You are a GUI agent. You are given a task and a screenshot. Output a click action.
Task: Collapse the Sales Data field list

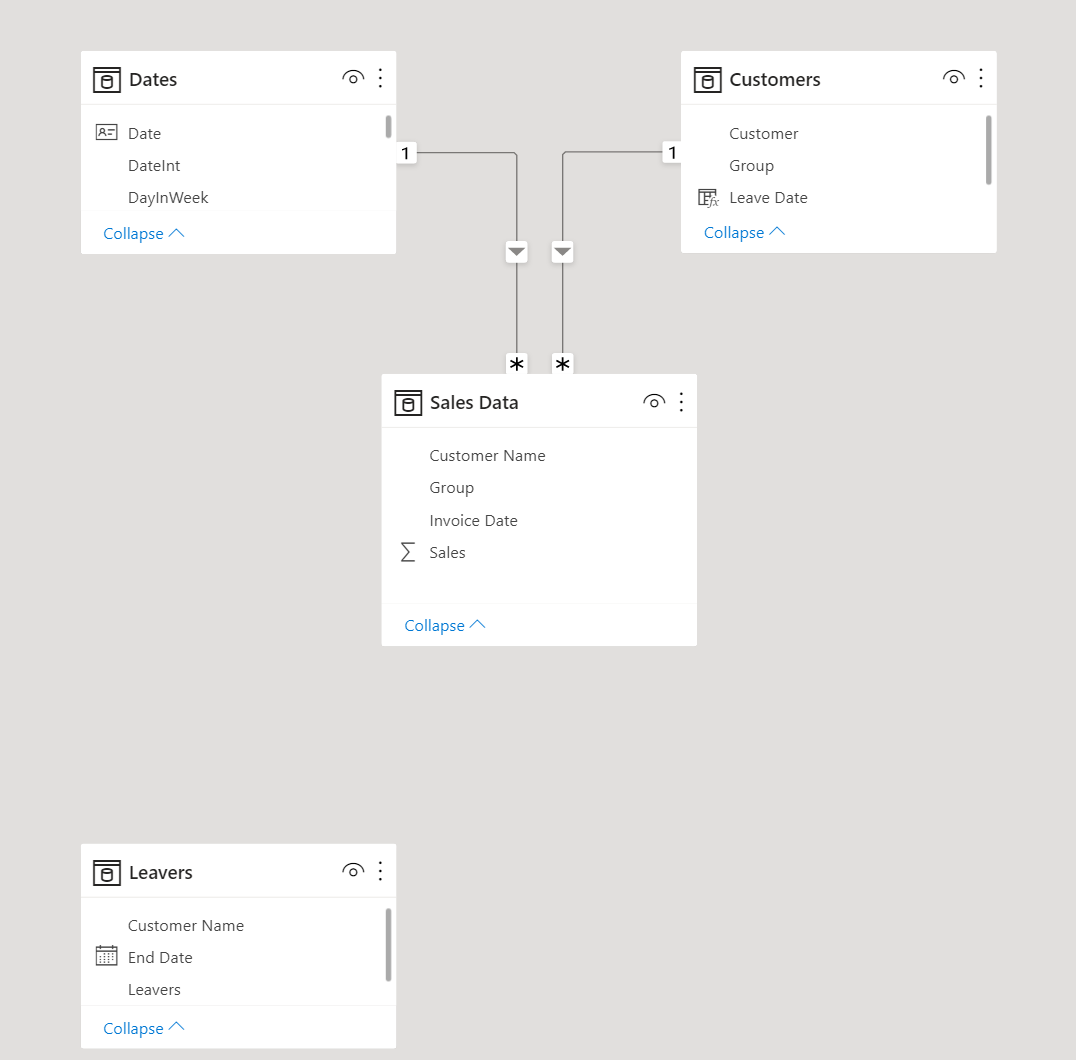pos(445,624)
